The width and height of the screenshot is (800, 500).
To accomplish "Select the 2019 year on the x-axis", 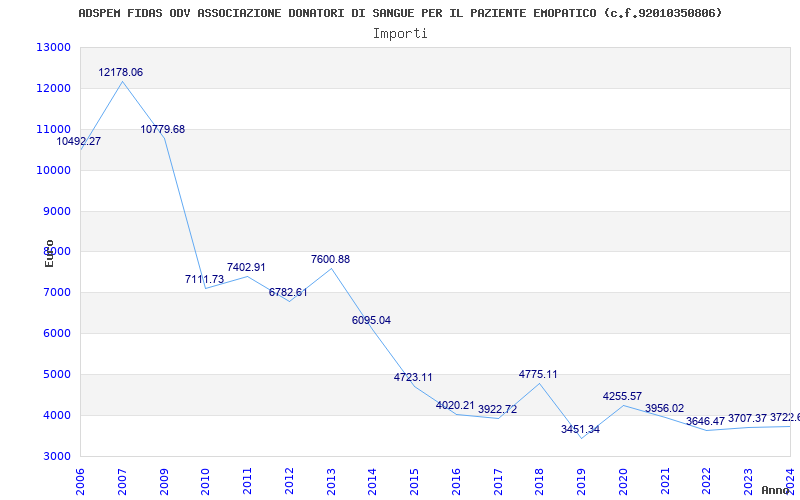I will (x=581, y=478).
